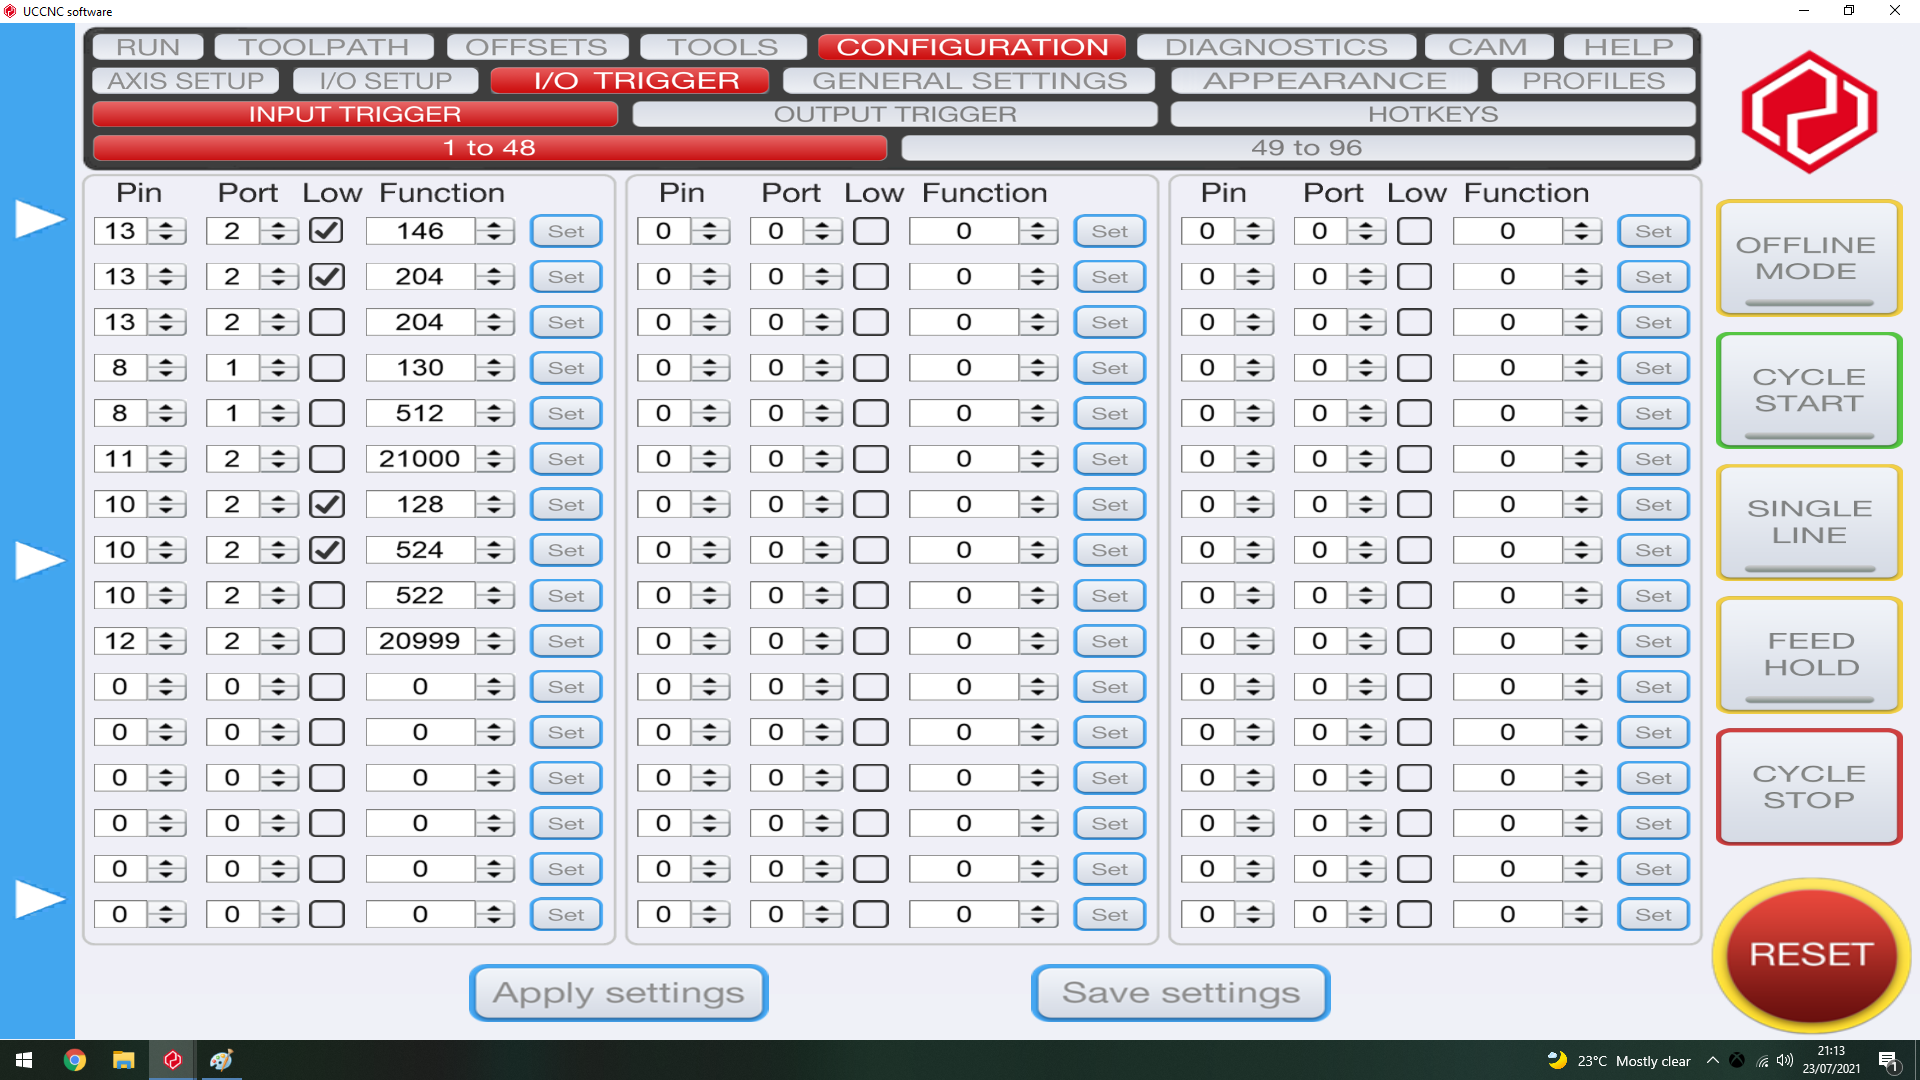This screenshot has width=1920, height=1080.
Task: Toggle Low checkbox for function 524 row
Action: (327, 550)
